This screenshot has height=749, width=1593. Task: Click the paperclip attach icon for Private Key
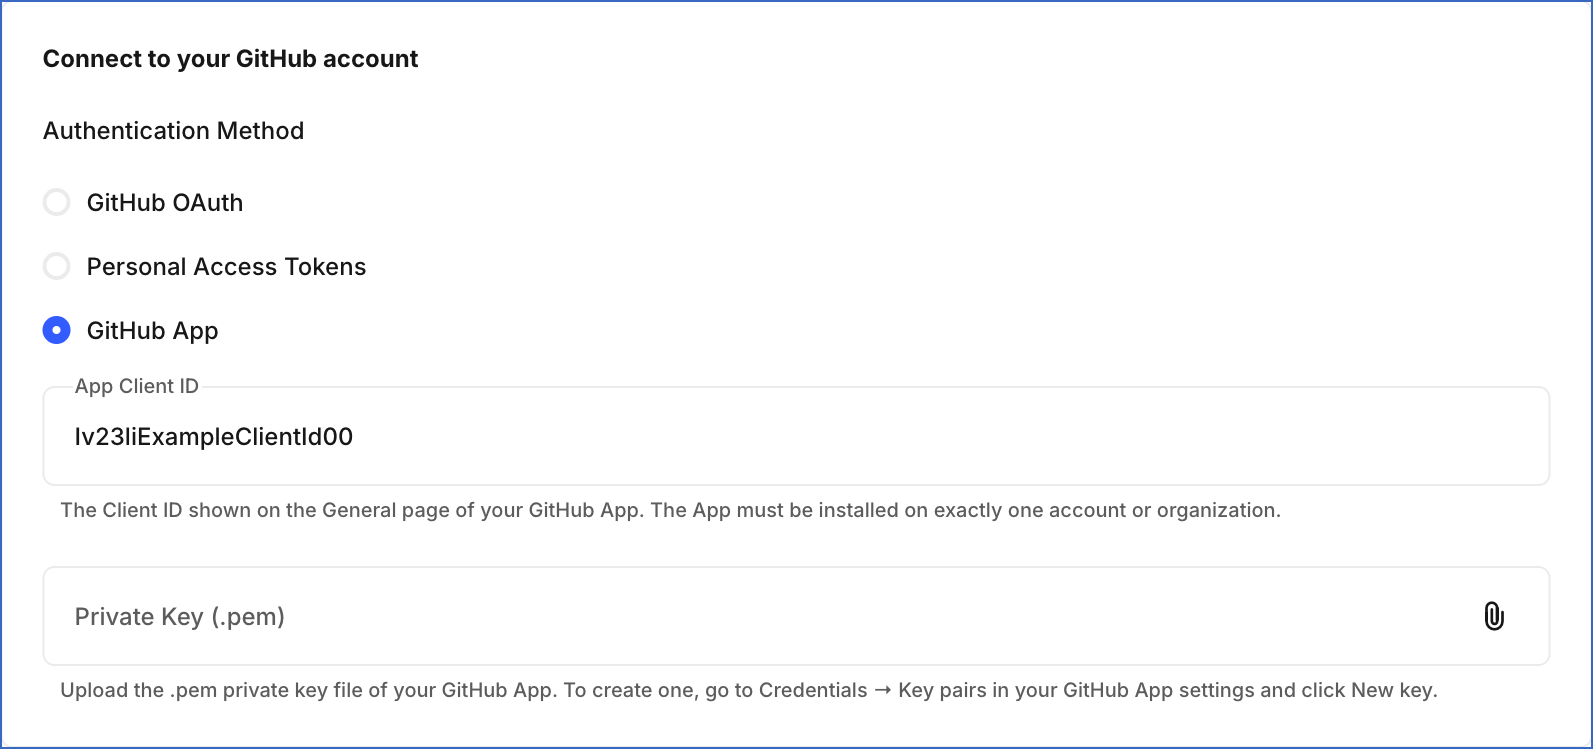[x=1493, y=616]
